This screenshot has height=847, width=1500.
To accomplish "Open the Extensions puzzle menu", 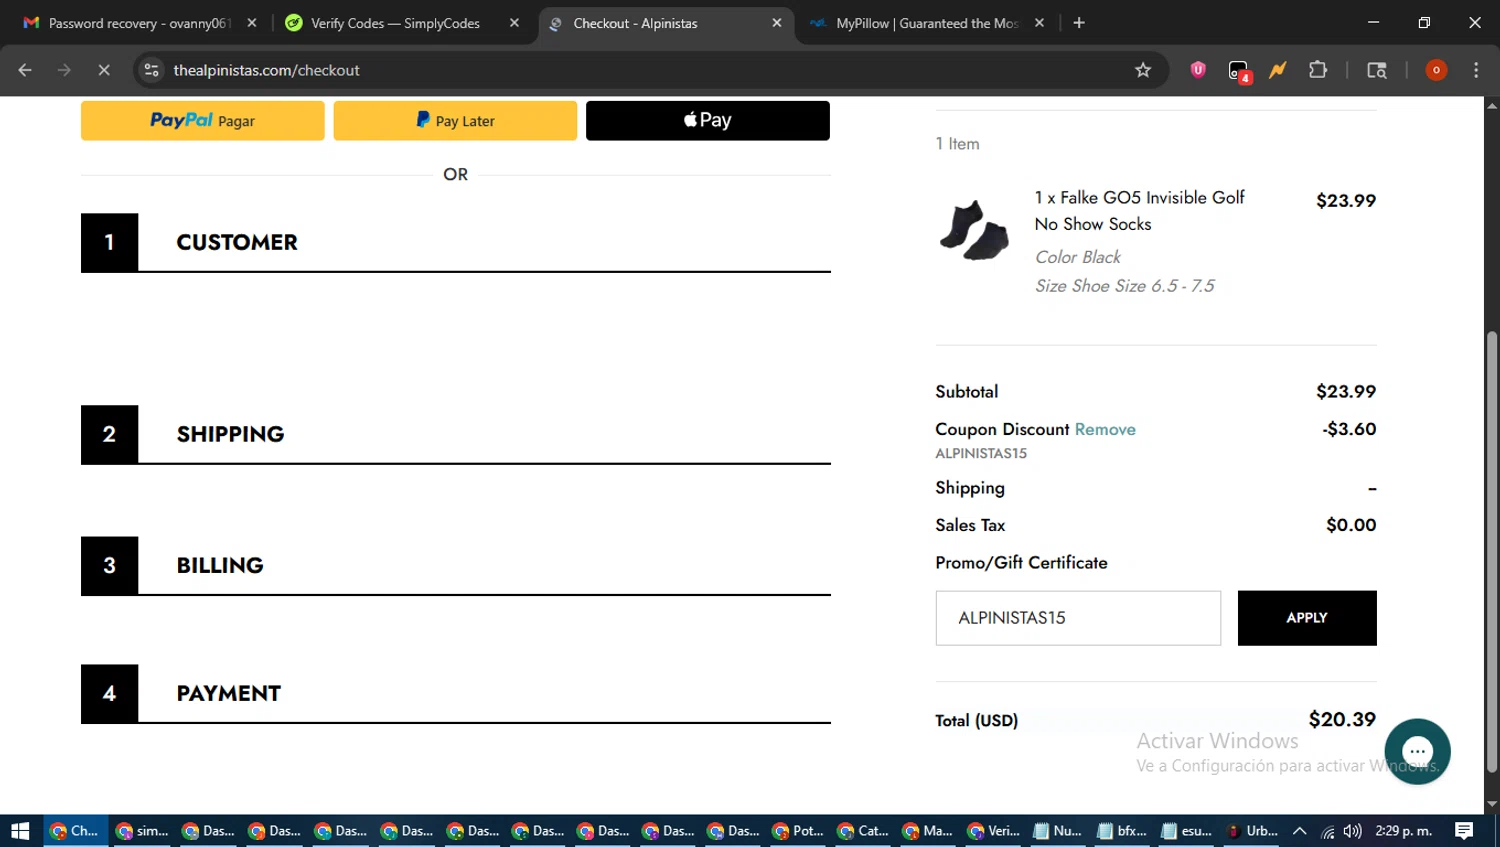I will [1318, 70].
